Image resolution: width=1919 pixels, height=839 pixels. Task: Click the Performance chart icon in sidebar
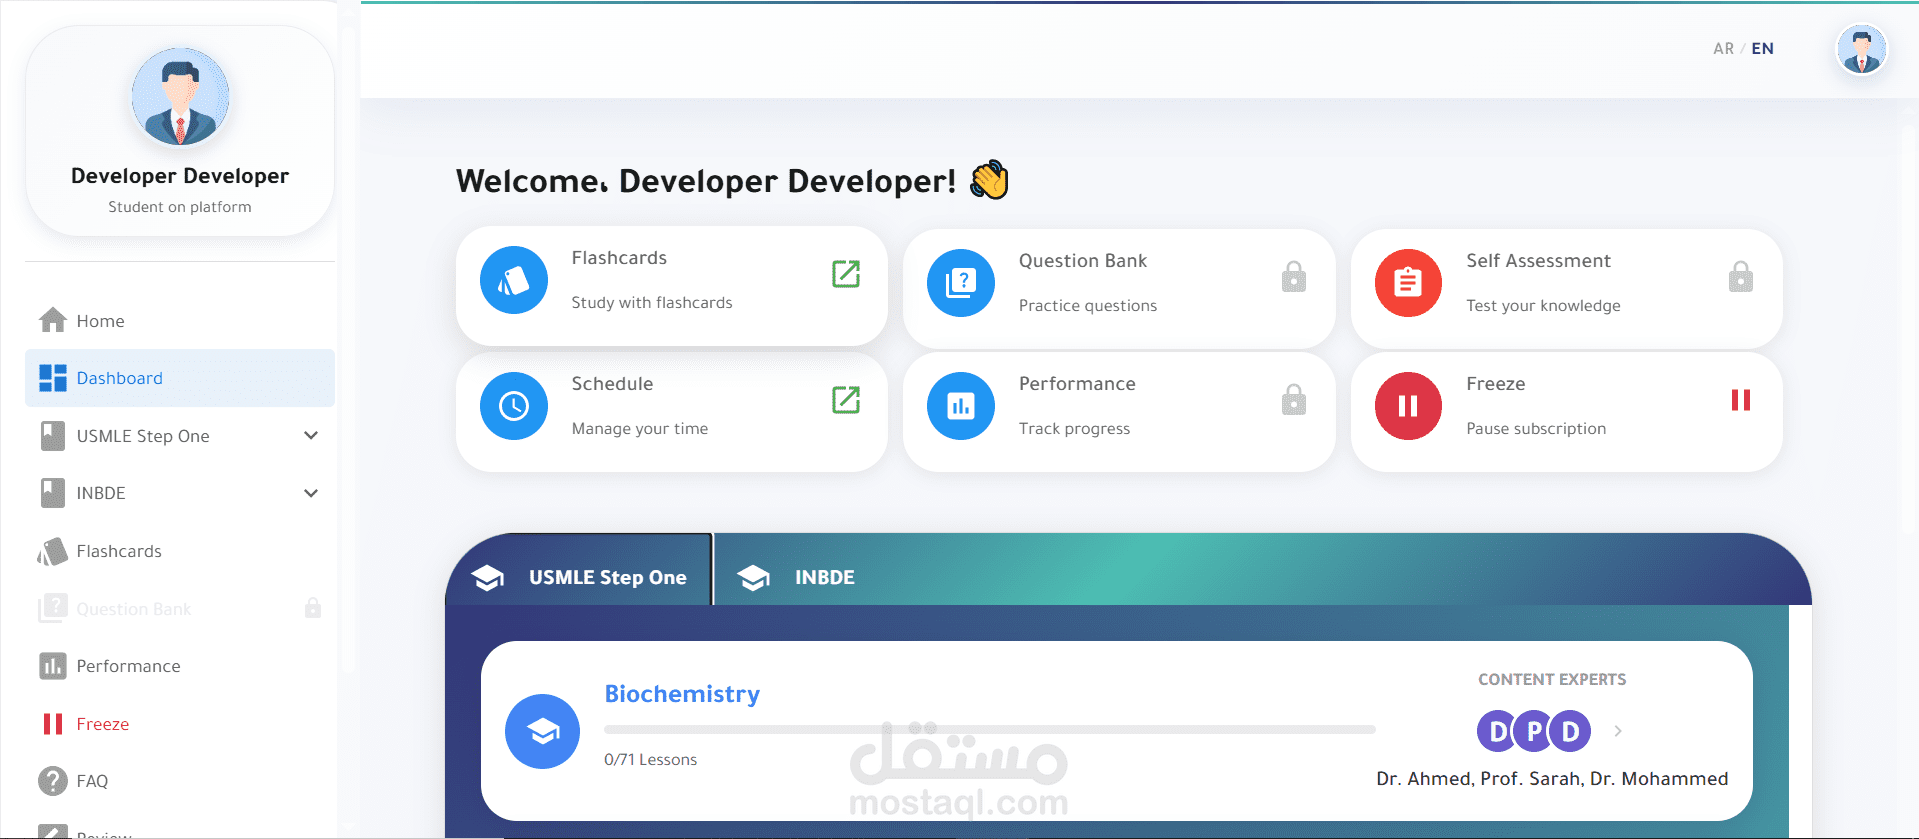click(x=53, y=666)
